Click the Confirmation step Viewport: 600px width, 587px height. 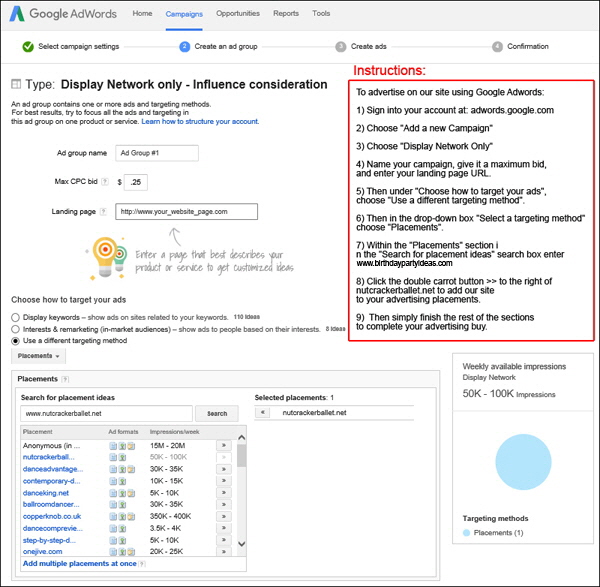(x=528, y=47)
